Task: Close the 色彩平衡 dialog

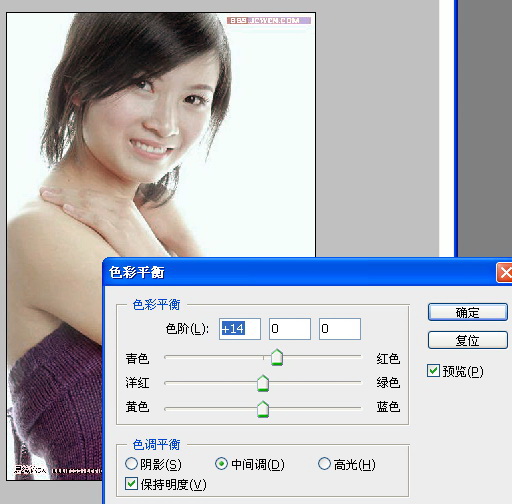Action: tap(504, 273)
